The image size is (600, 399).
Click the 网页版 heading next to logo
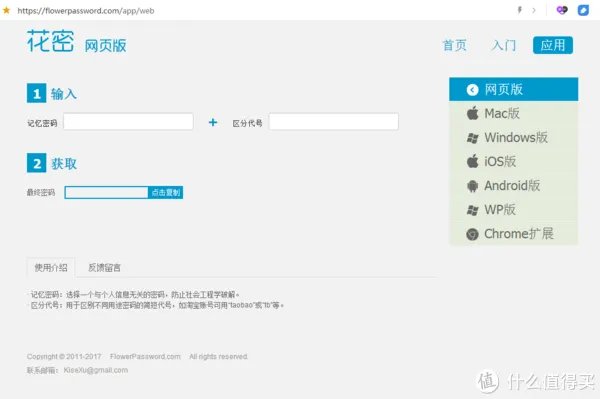105,46
